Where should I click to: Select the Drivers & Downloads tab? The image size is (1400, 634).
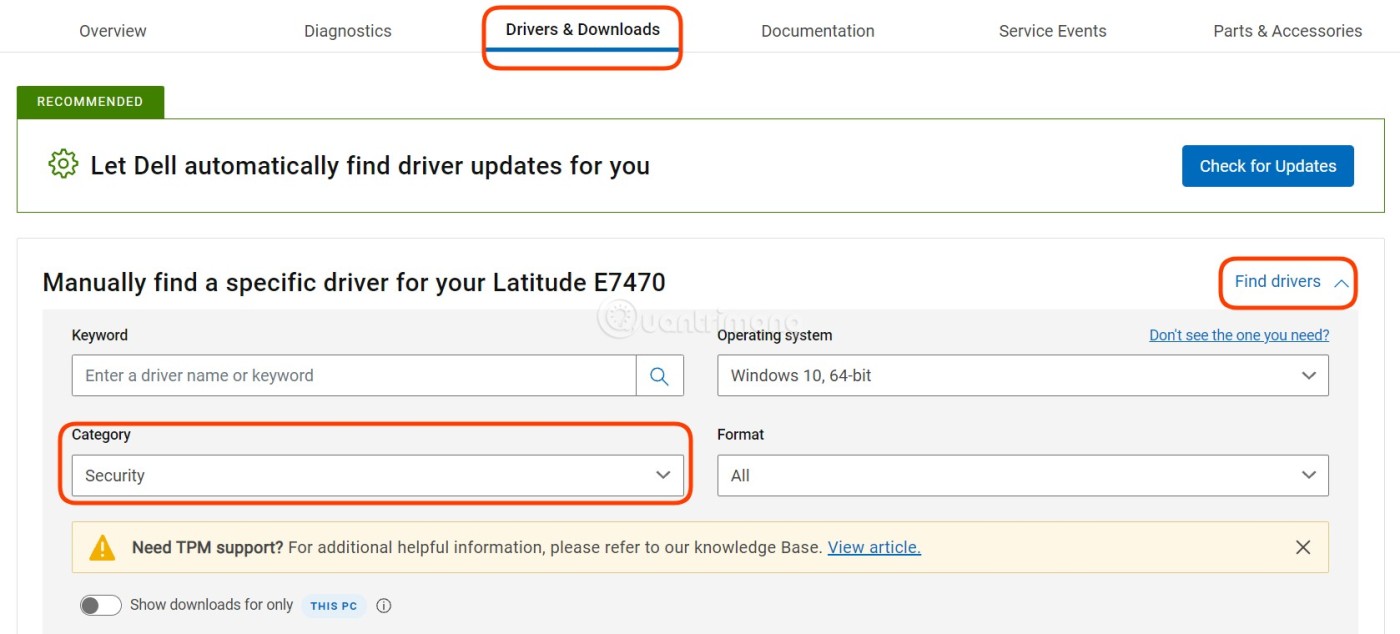tap(582, 30)
